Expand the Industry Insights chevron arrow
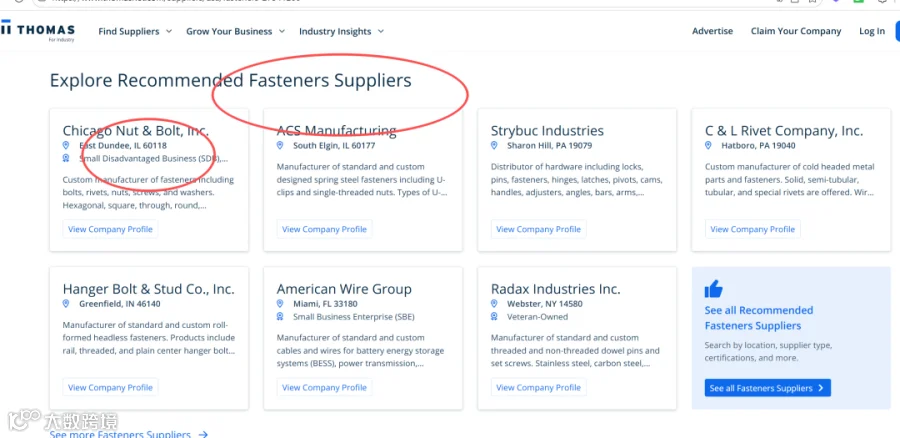Image resolution: width=900 pixels, height=438 pixels. (381, 32)
